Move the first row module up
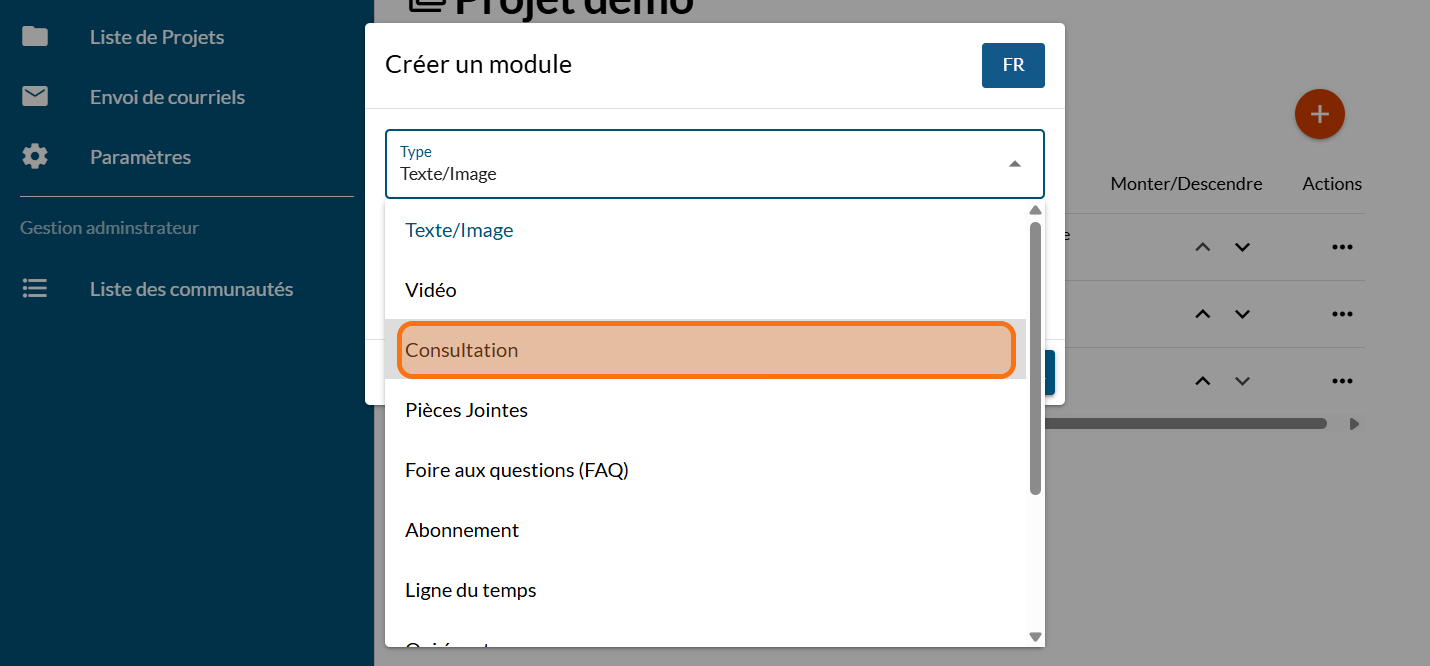This screenshot has height=666, width=1430. [x=1203, y=247]
